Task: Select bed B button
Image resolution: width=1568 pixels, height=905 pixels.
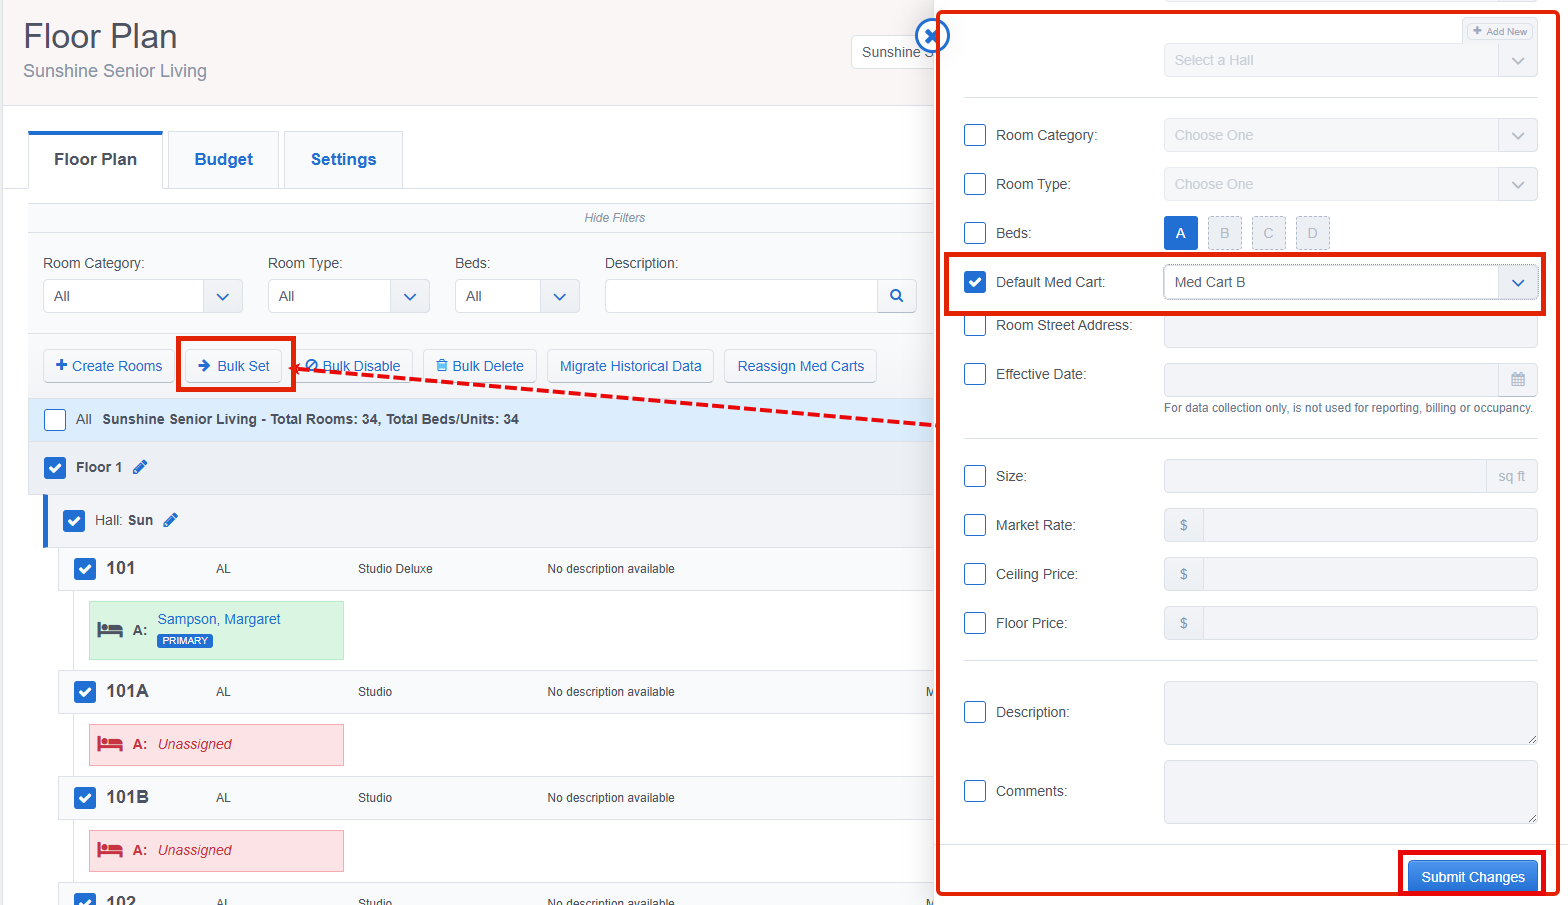Action: pyautogui.click(x=1225, y=233)
